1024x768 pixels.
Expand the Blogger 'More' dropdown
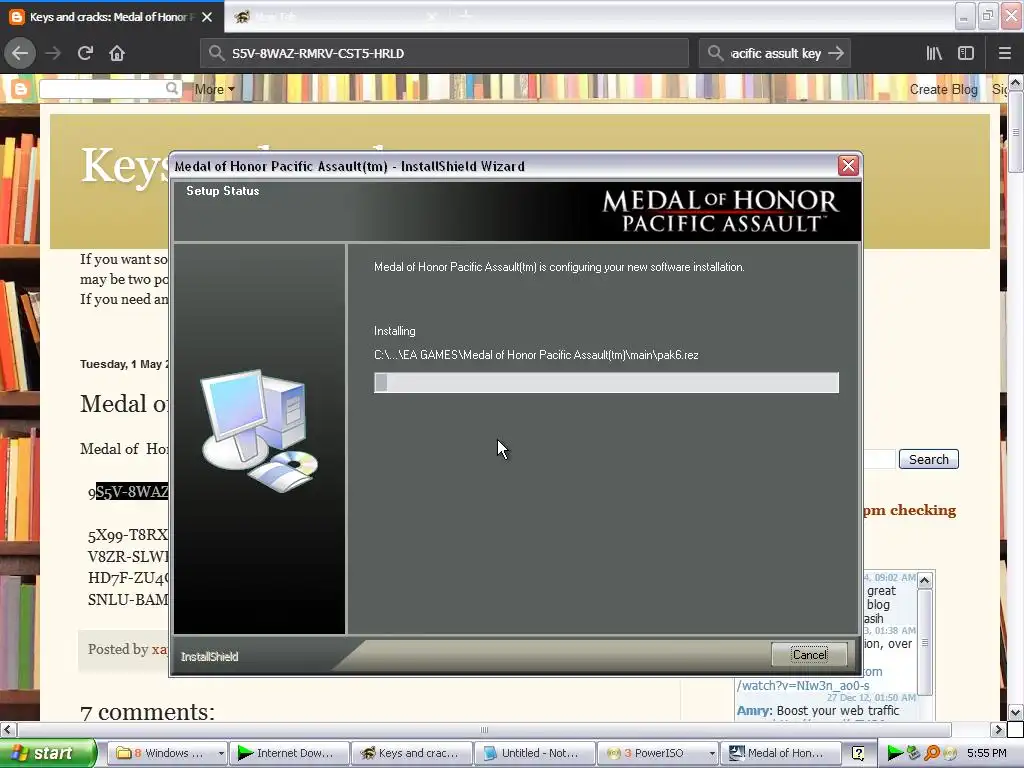[x=214, y=89]
